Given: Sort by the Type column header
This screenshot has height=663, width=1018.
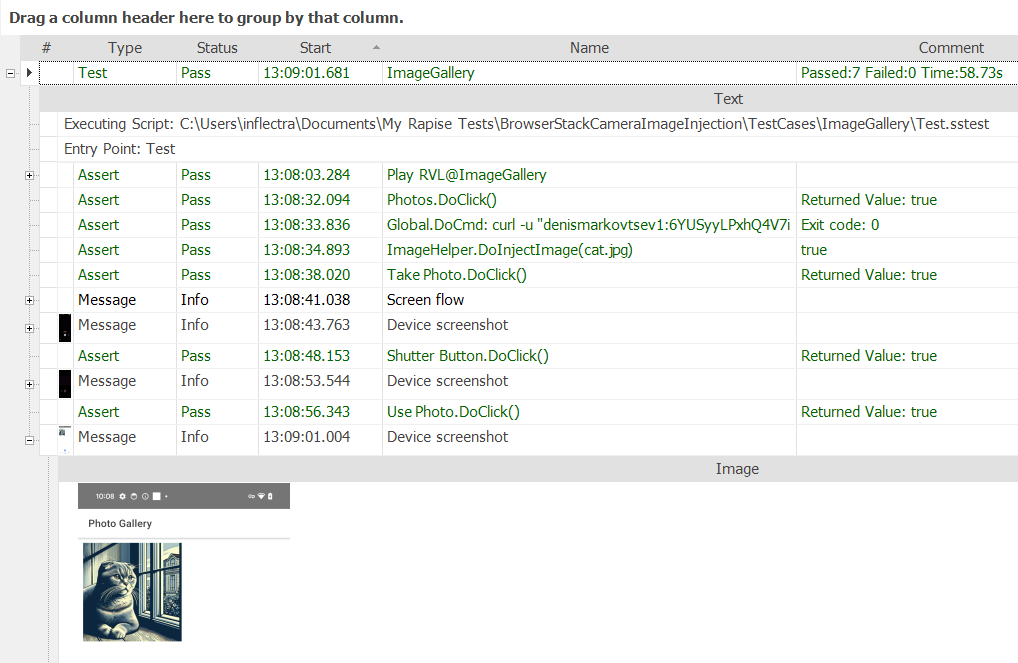Looking at the screenshot, I should 125,48.
